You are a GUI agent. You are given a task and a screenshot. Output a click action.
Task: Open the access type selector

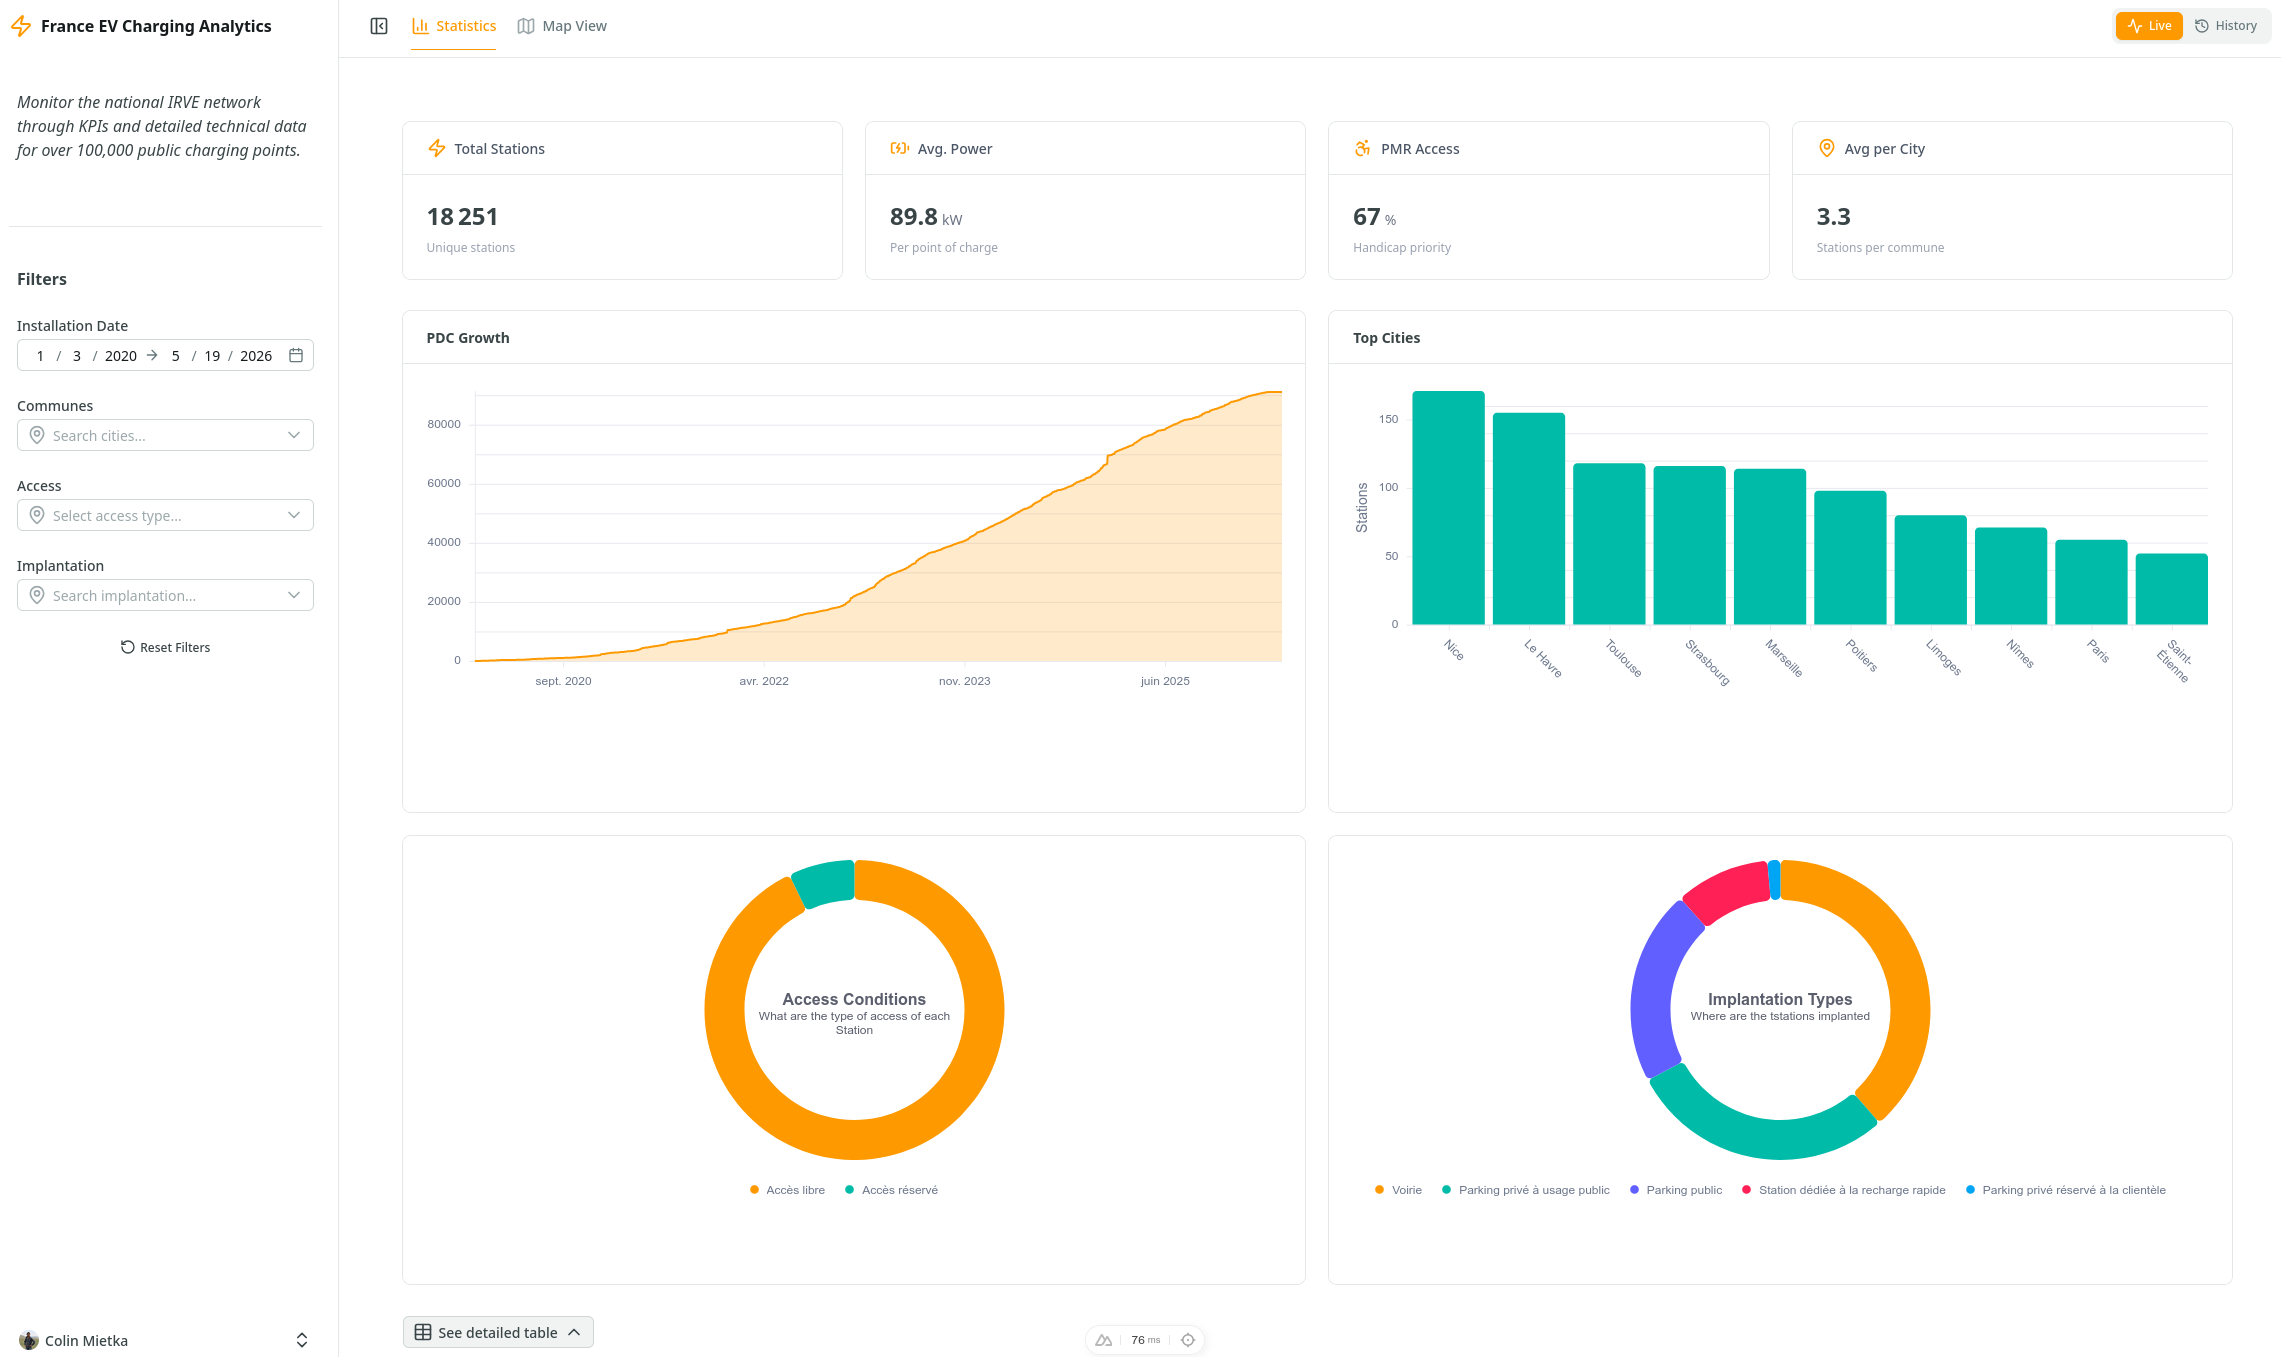click(165, 515)
